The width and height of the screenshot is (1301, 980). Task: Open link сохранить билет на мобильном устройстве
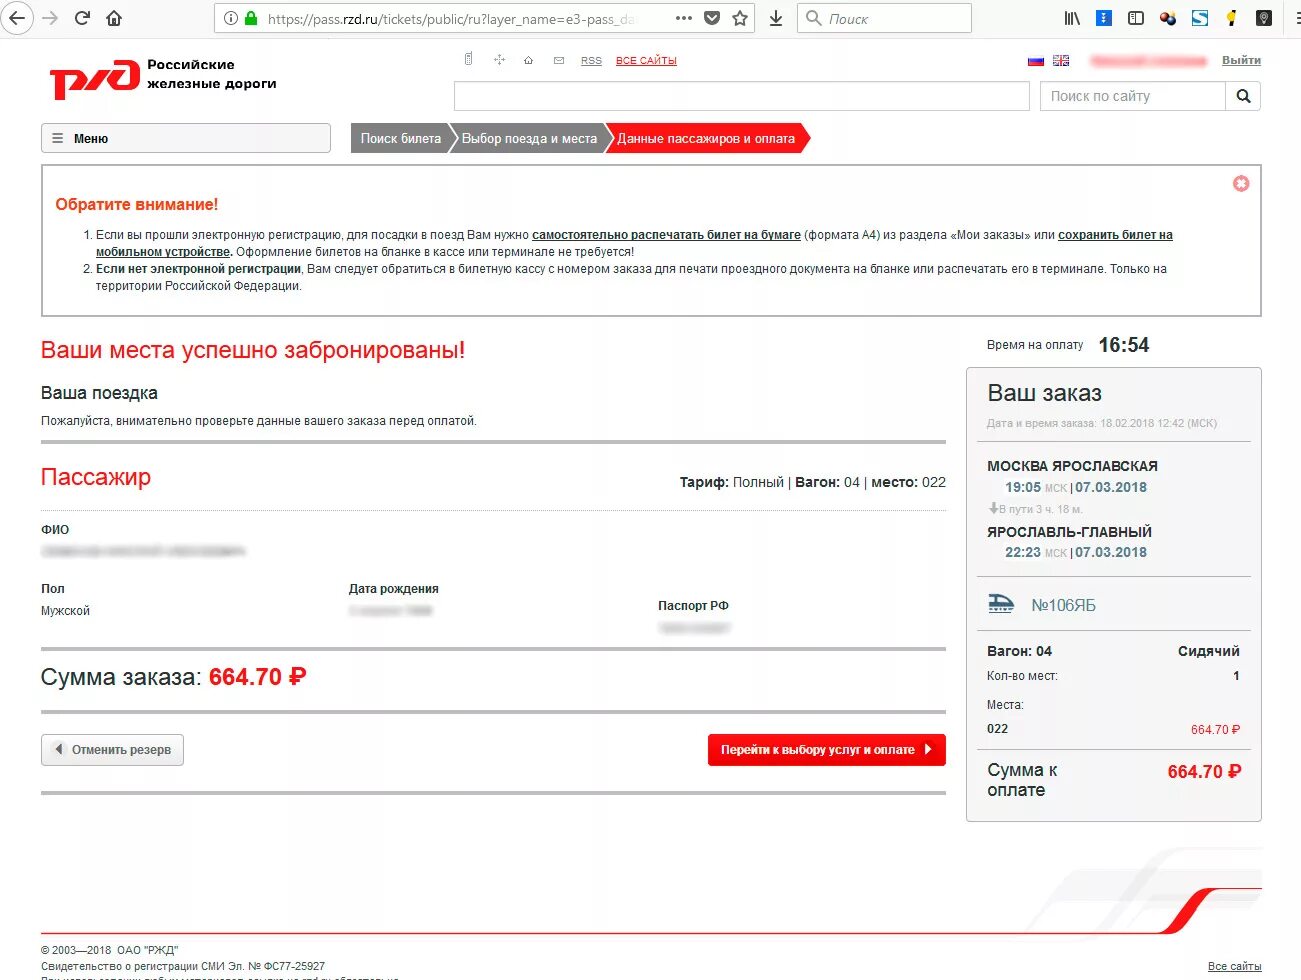1115,235
